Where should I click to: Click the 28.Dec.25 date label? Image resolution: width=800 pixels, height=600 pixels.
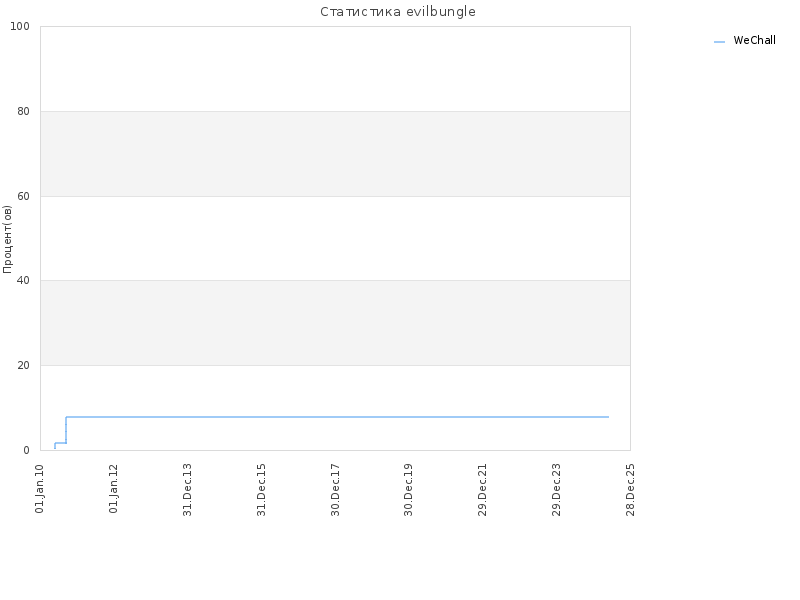coord(630,489)
